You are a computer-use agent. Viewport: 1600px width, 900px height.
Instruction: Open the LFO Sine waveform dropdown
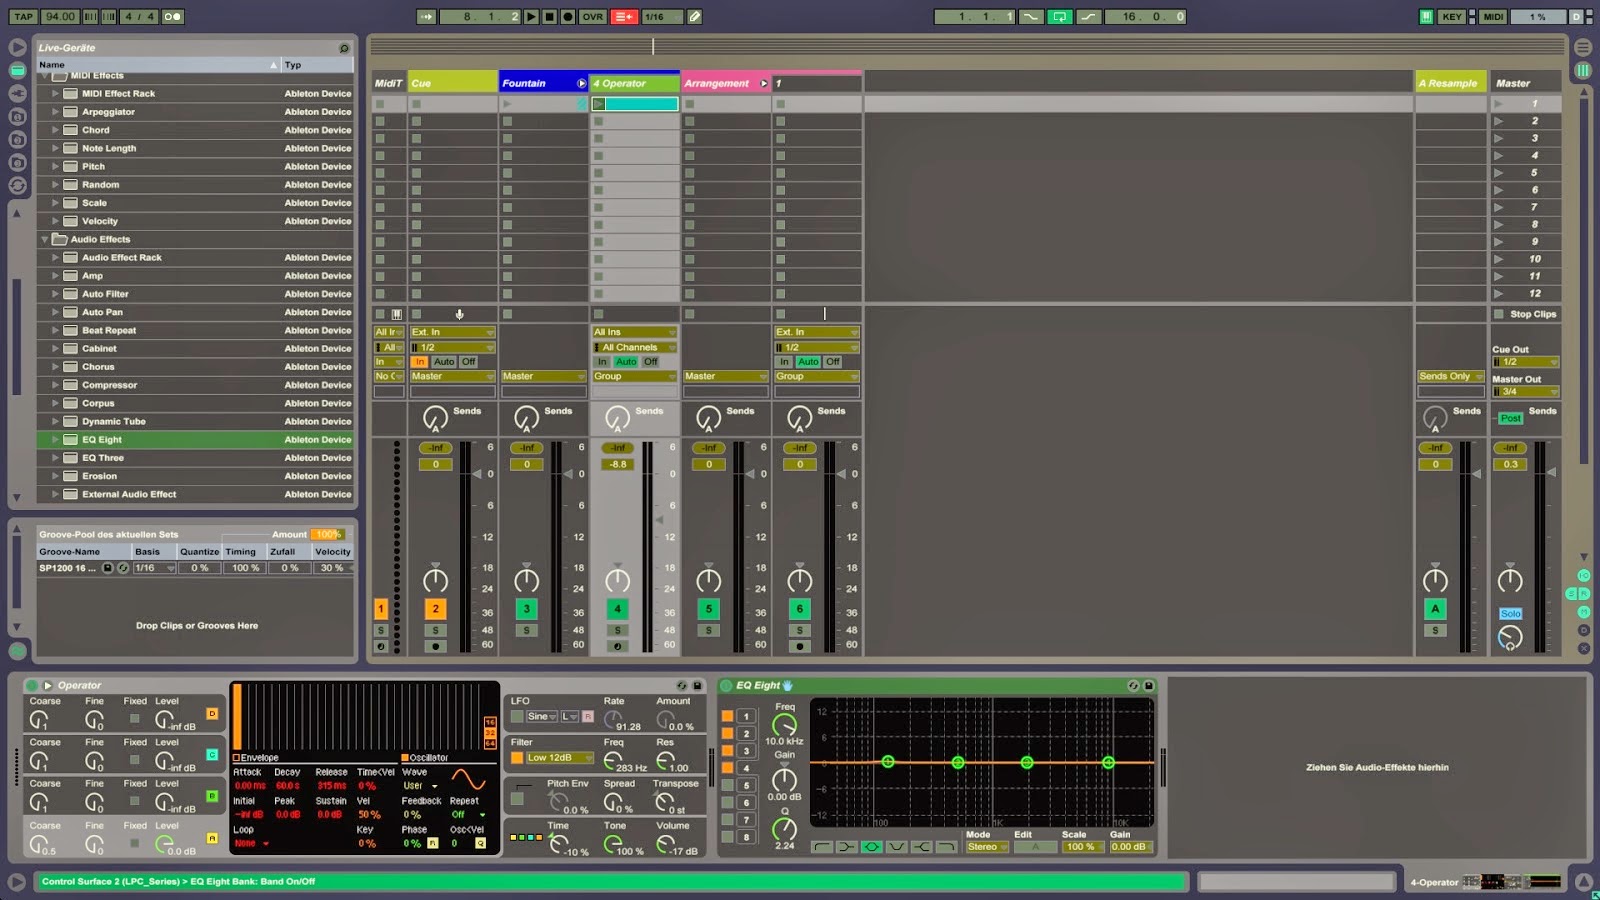(x=541, y=717)
